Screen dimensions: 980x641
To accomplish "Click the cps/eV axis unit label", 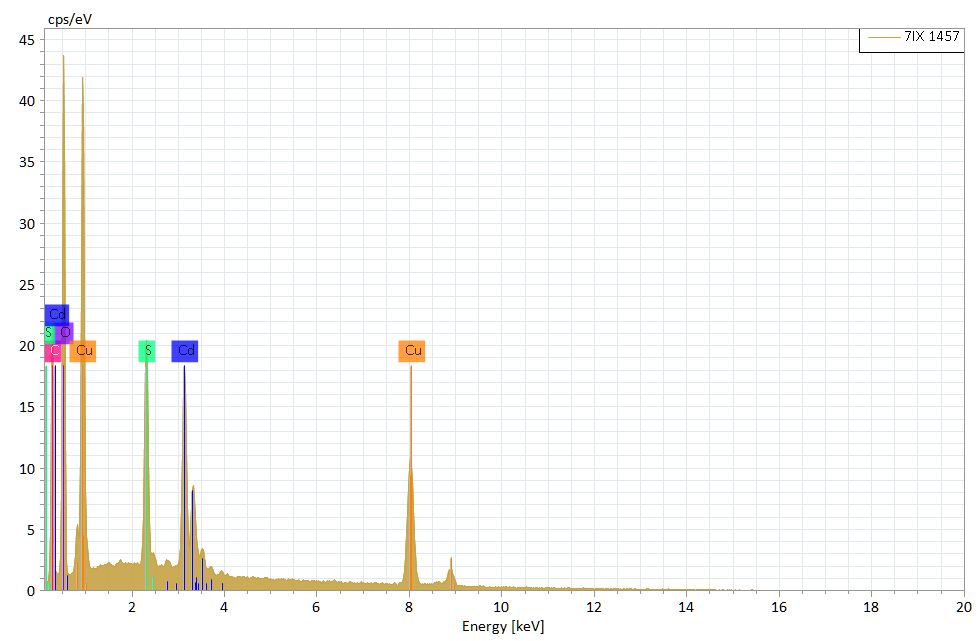I will 70,19.
